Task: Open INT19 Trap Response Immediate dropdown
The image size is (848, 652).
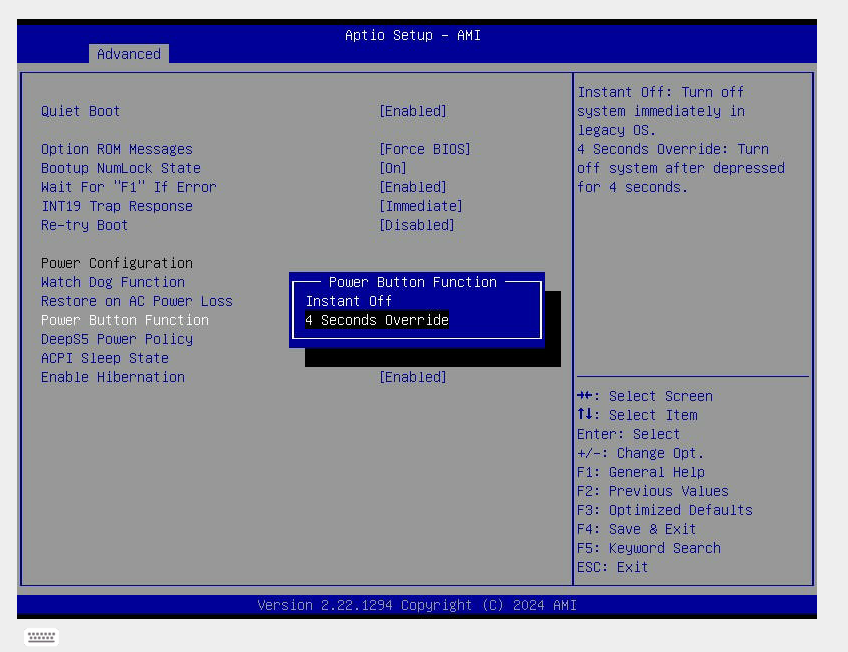Action: tap(420, 206)
